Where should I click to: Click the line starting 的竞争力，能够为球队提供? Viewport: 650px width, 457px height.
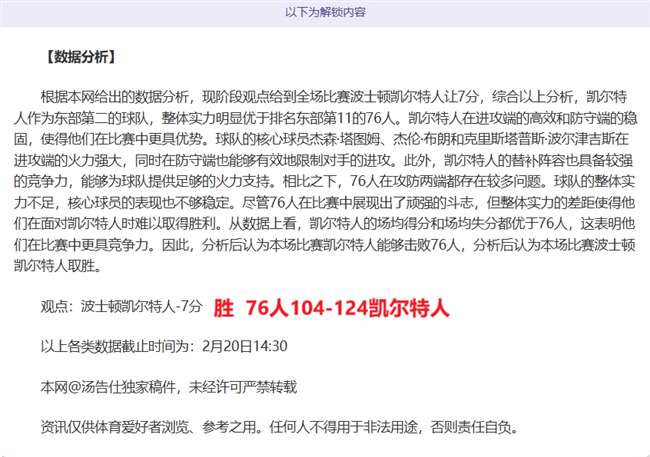324,182
